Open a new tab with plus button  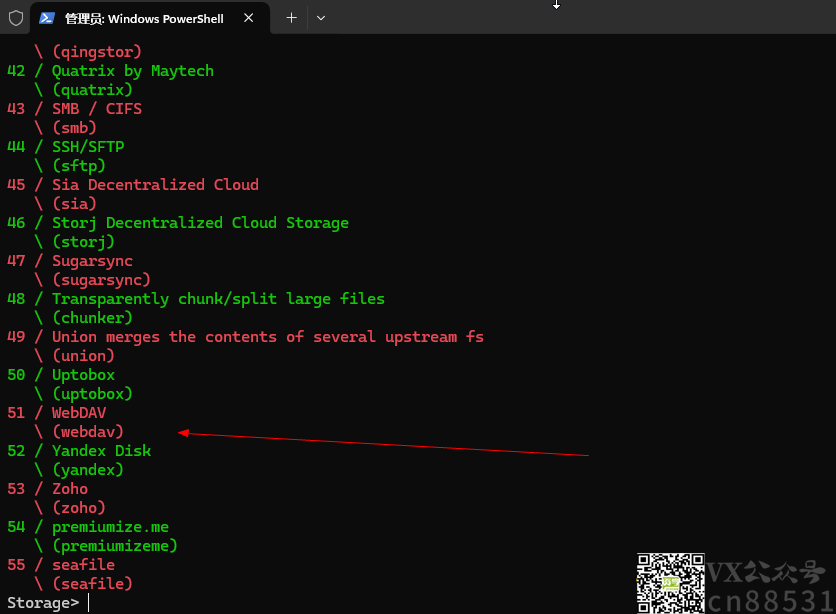(291, 18)
